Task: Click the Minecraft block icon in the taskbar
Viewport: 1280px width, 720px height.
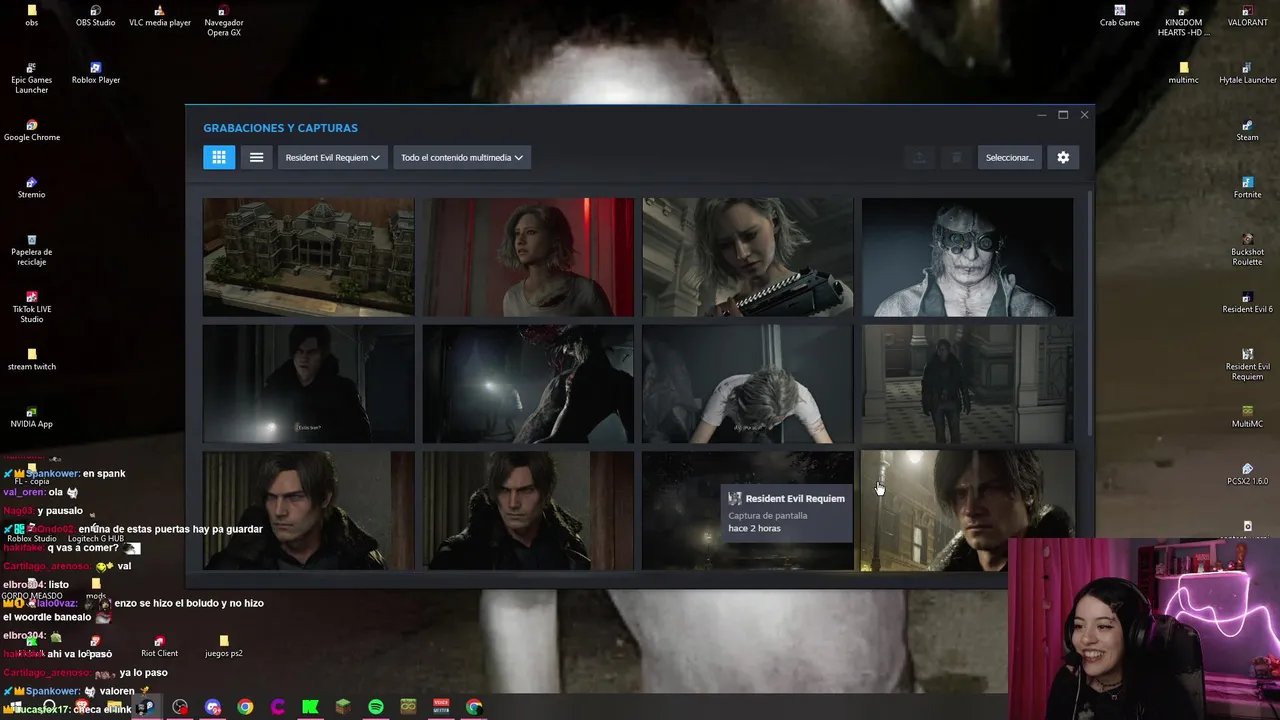Action: (x=343, y=707)
